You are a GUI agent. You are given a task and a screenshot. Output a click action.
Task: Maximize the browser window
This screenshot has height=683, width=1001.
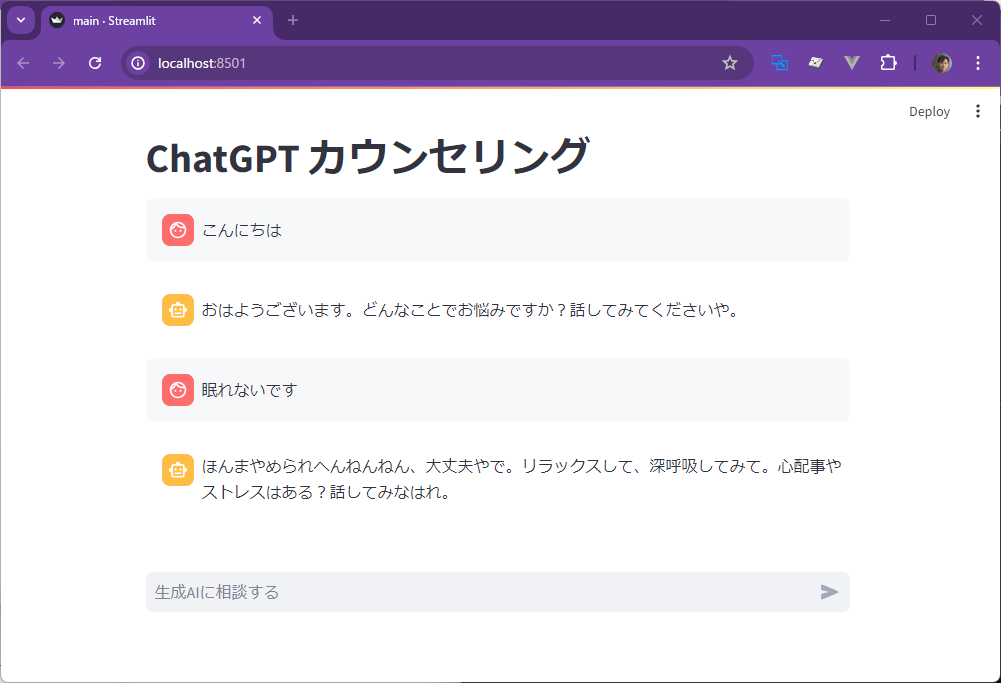pos(931,20)
